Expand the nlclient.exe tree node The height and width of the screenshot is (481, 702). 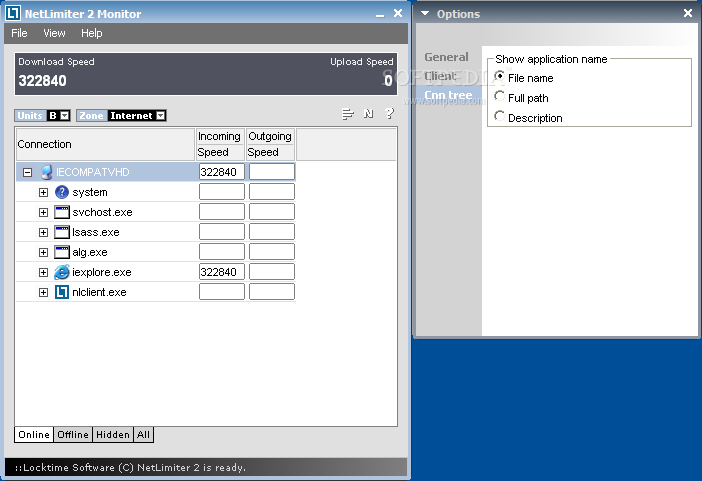pos(43,292)
